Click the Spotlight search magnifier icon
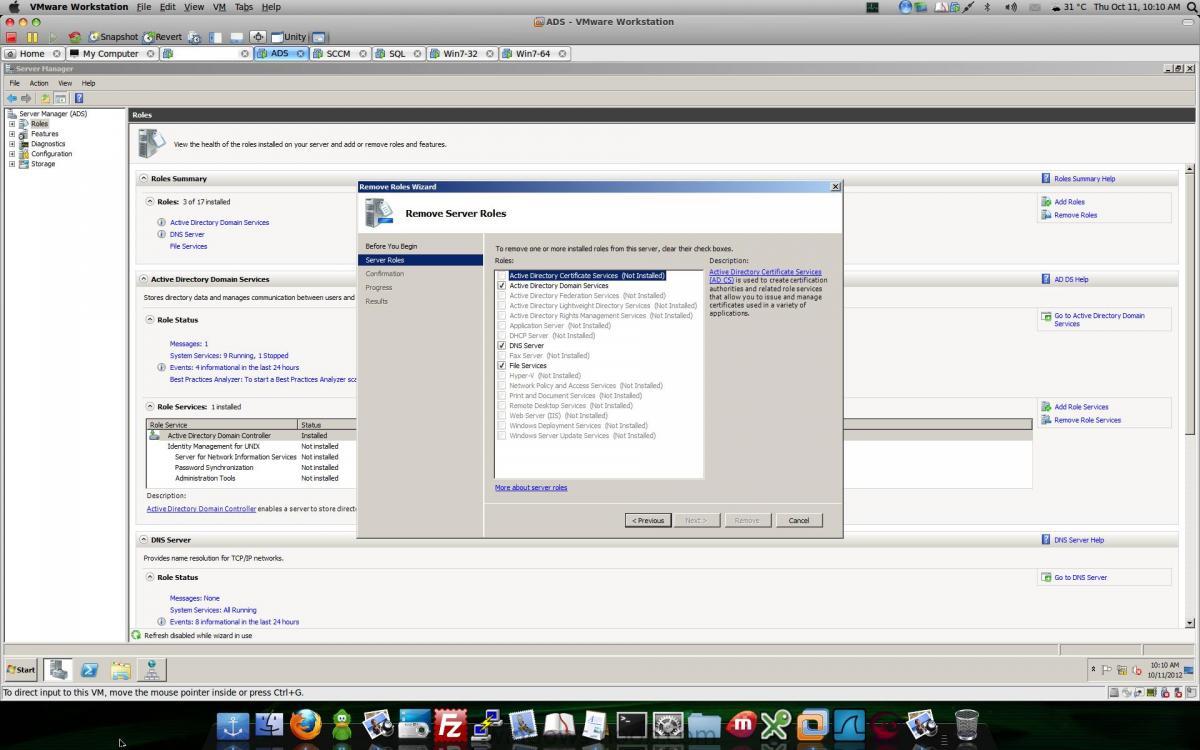This screenshot has height=750, width=1200. click(x=1190, y=7)
